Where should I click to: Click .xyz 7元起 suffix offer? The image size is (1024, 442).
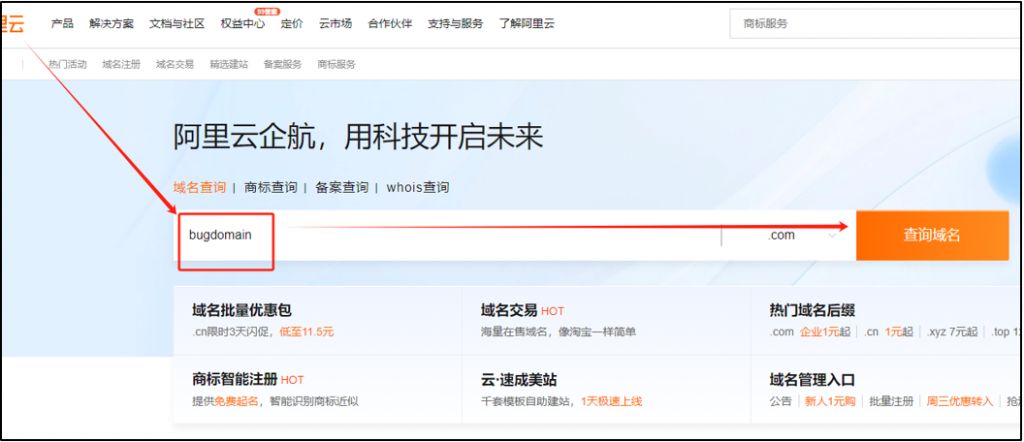coord(953,332)
